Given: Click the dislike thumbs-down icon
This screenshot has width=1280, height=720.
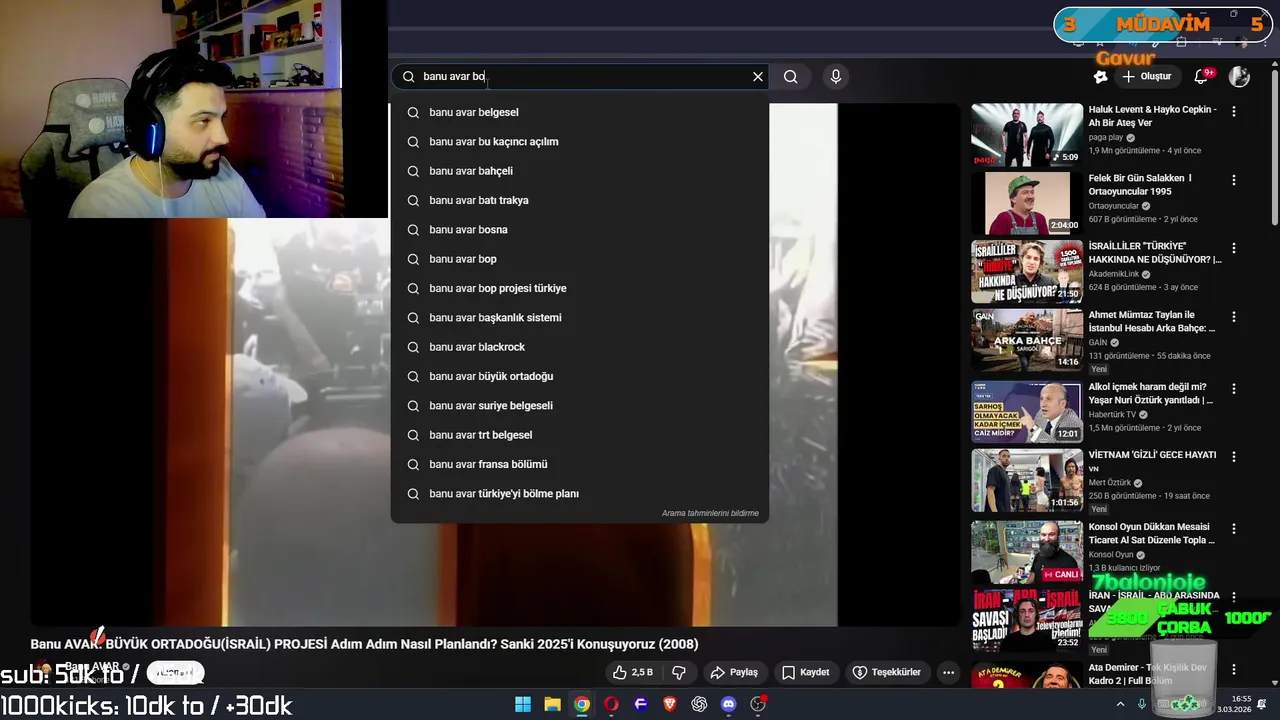Looking at the screenshot, I should coord(678,673).
